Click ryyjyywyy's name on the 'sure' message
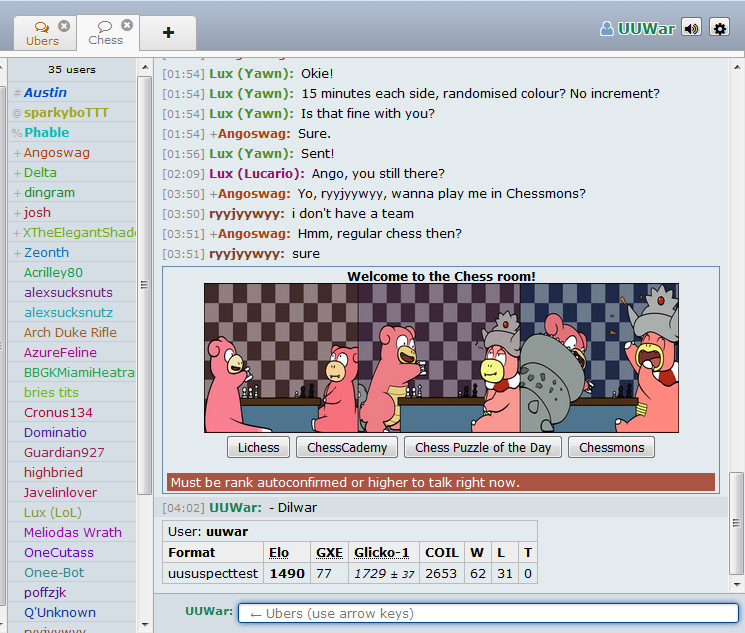This screenshot has height=633, width=745. [247, 254]
